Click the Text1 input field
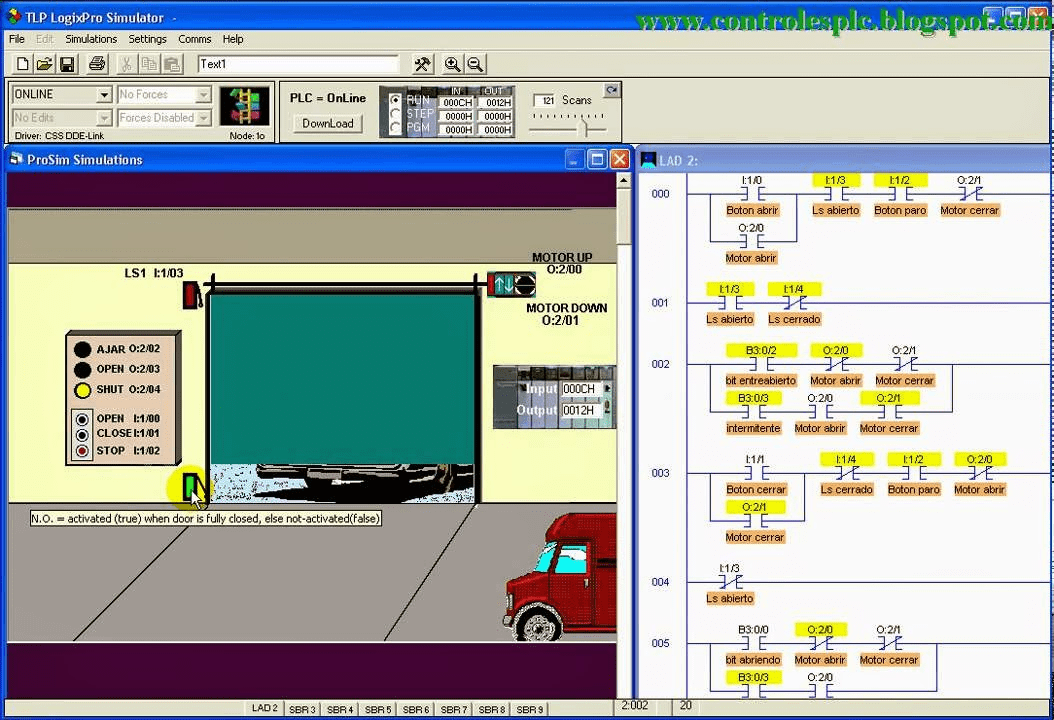 click(x=298, y=64)
